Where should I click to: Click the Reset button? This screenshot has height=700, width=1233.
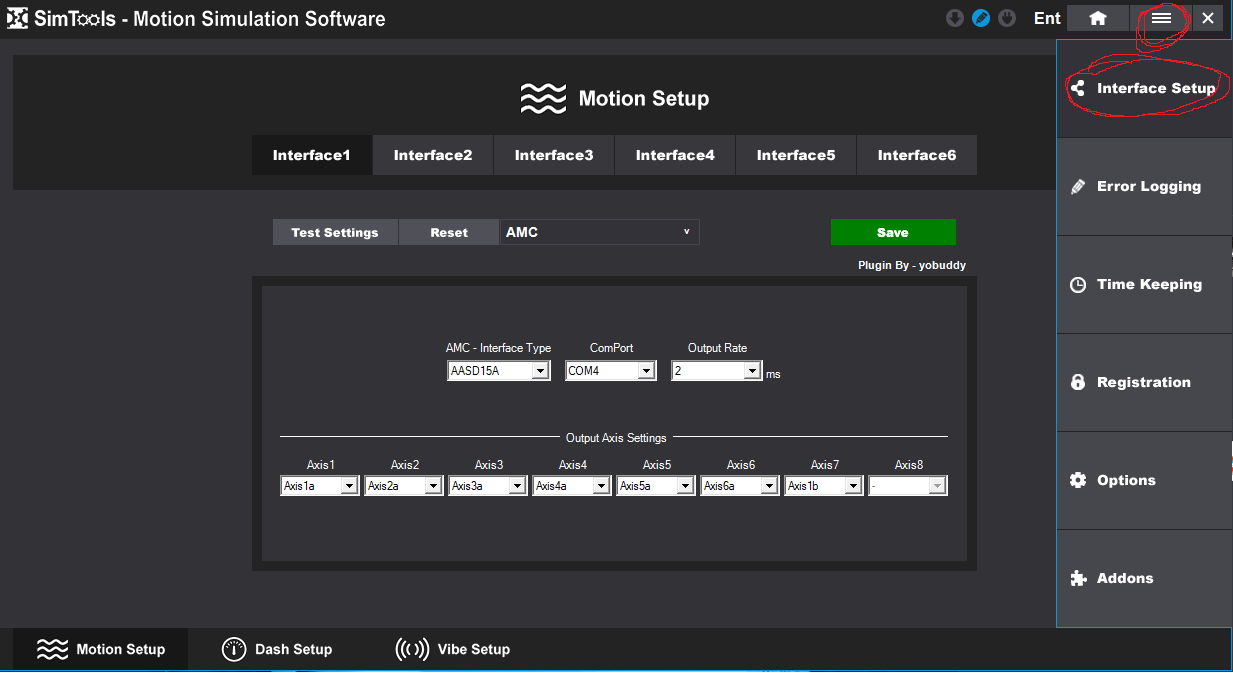(x=449, y=232)
